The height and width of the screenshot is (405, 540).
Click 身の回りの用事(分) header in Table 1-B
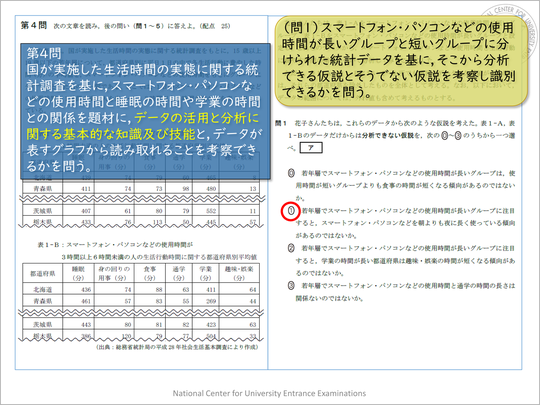point(114,273)
